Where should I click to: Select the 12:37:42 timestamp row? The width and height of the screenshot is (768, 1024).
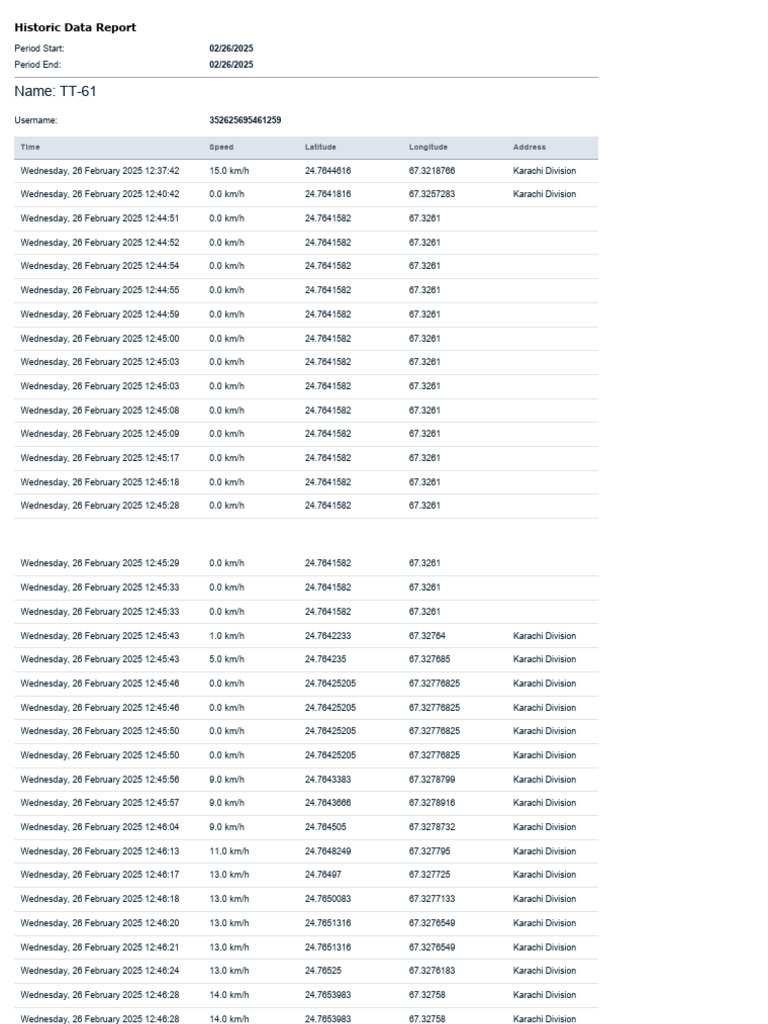point(306,171)
